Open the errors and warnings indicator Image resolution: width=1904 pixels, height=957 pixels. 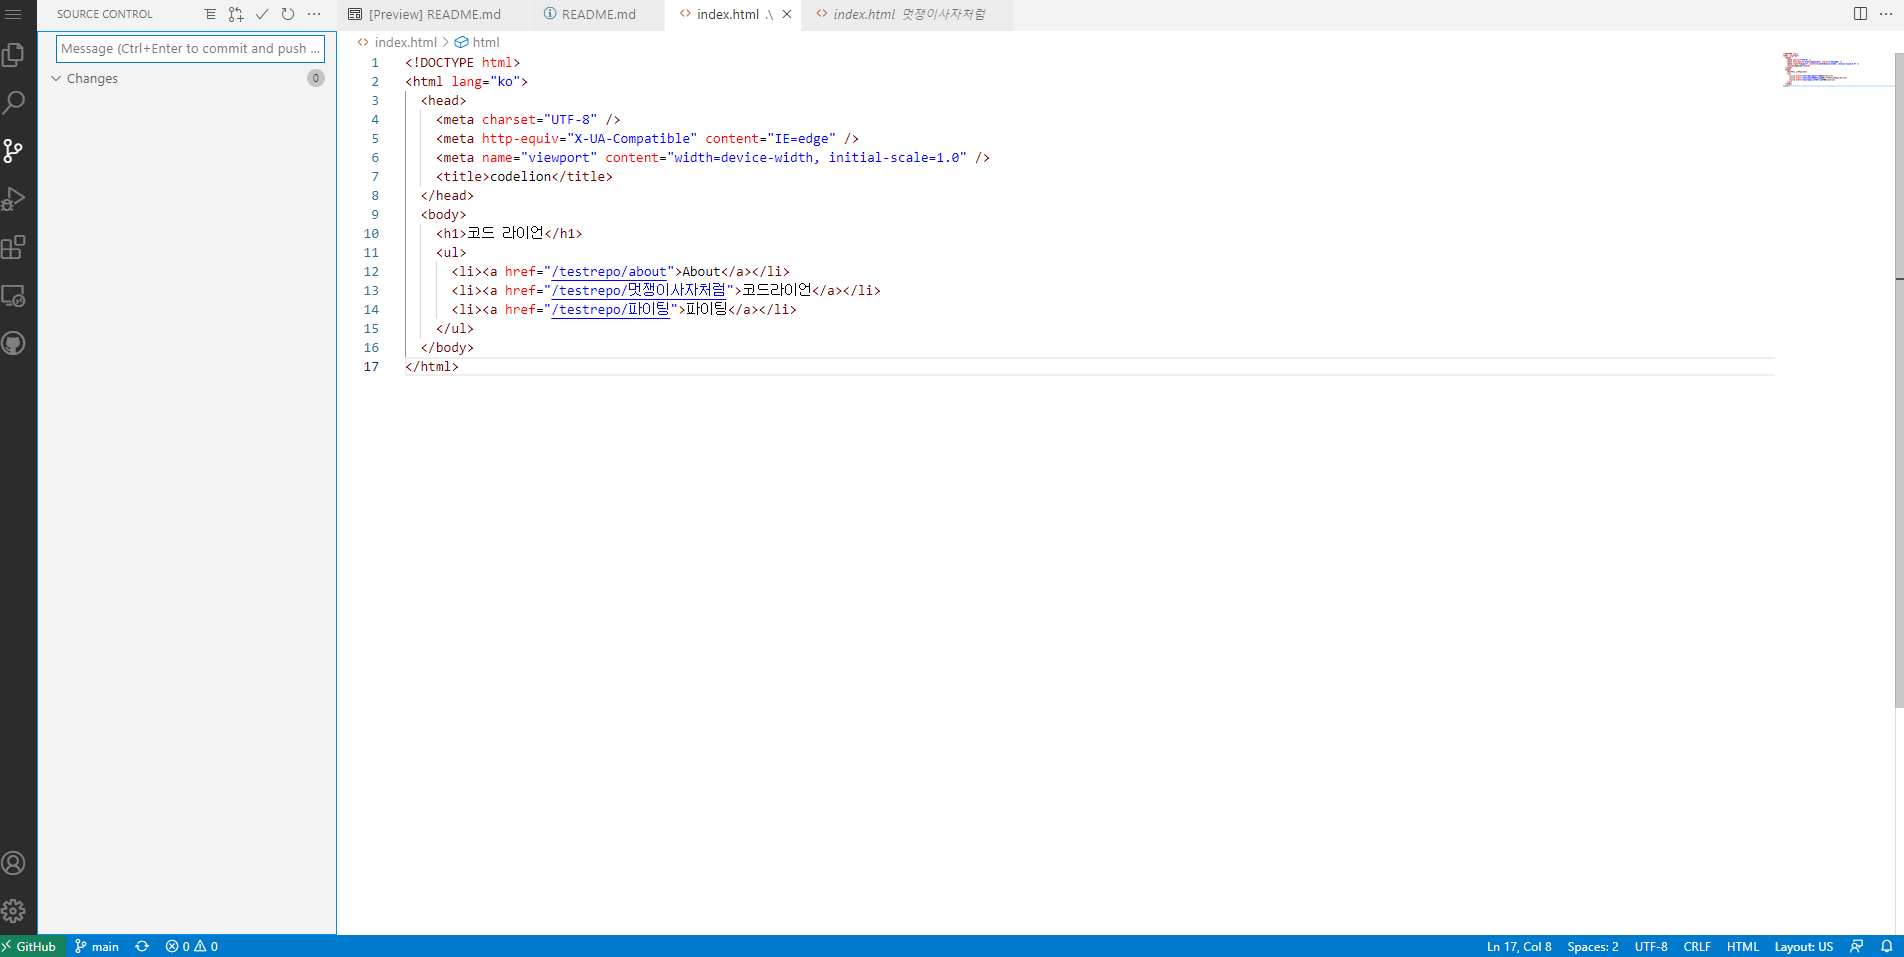[x=192, y=946]
